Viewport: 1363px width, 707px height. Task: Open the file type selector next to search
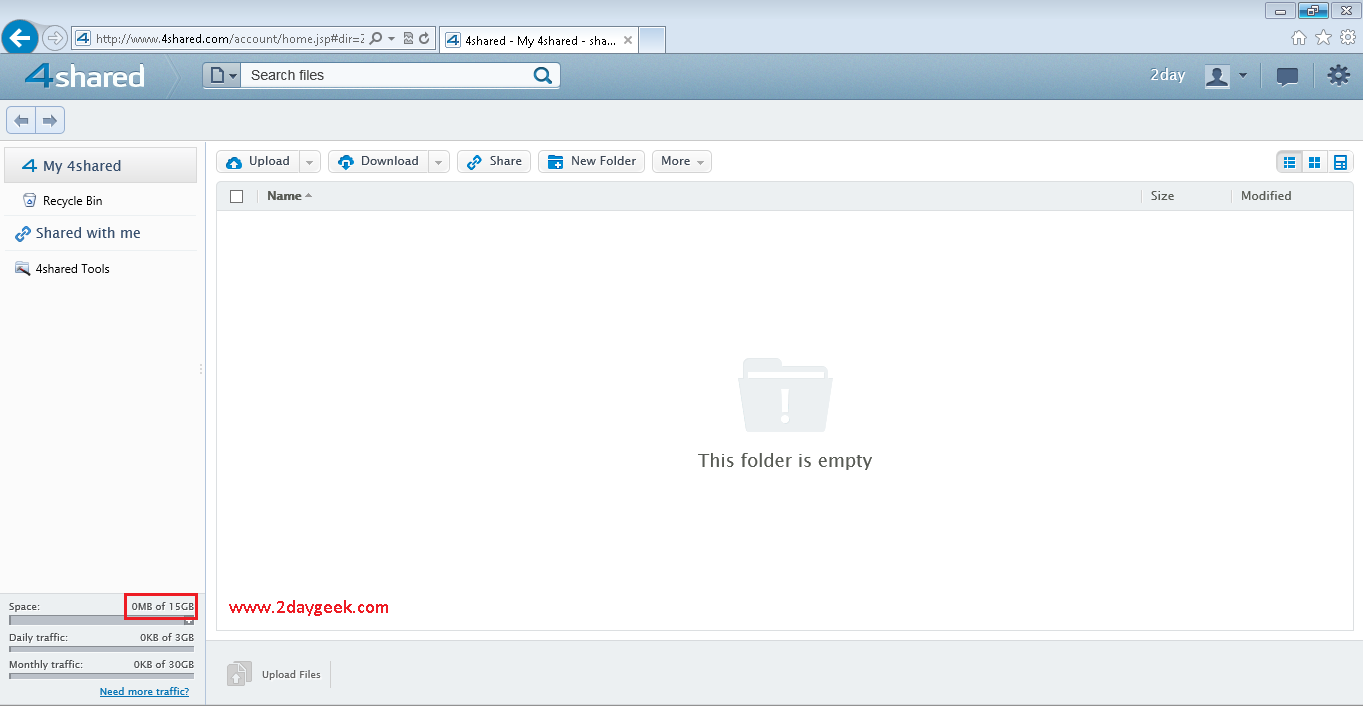[222, 75]
